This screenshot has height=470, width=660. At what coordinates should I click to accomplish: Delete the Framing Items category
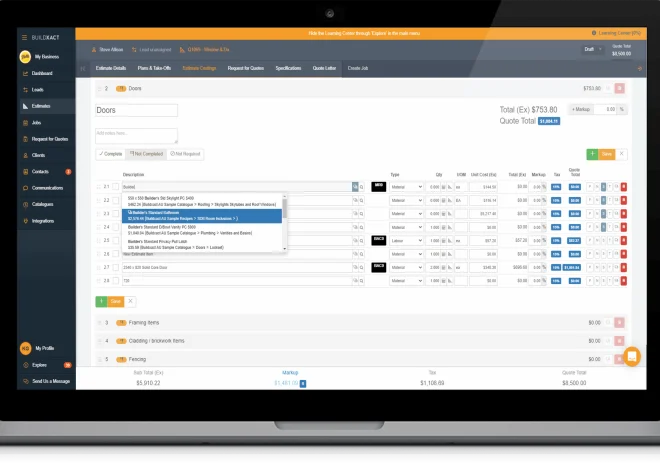tap(619, 323)
